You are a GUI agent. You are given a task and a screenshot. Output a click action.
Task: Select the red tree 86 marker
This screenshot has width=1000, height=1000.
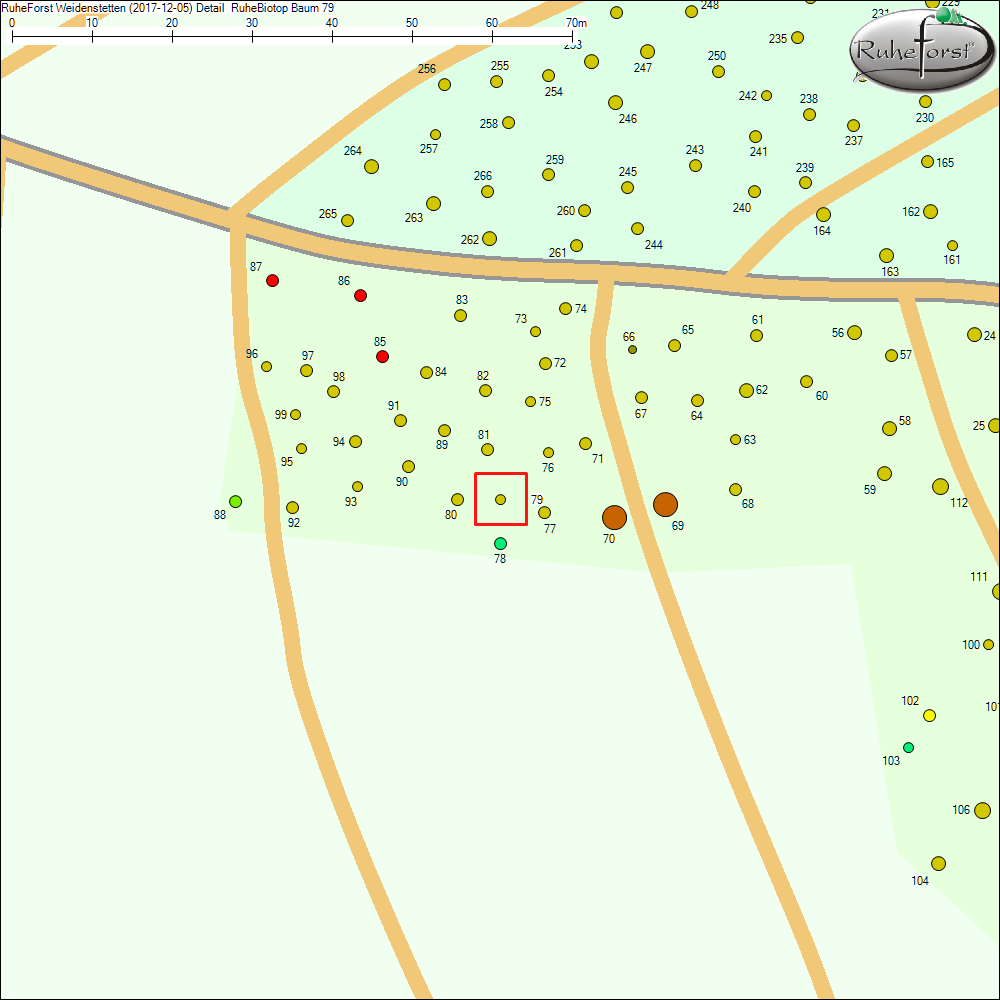point(360,295)
